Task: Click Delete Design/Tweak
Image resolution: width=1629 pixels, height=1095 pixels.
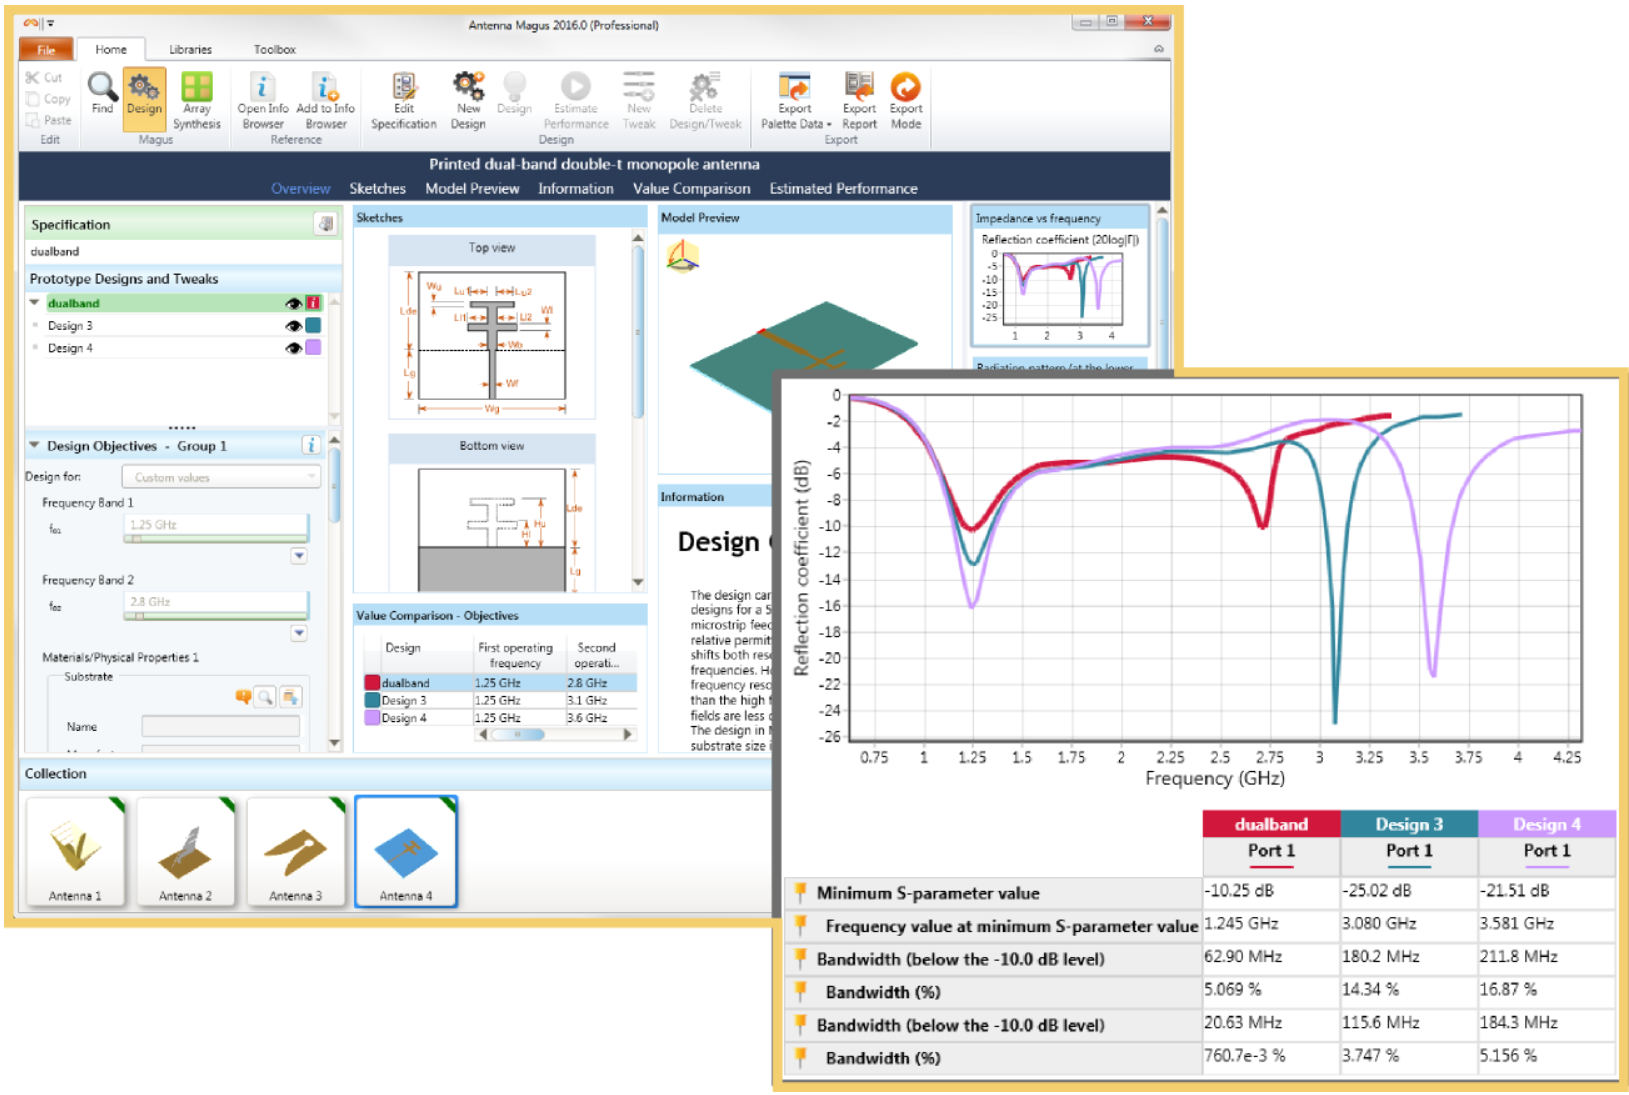Action: 705,100
